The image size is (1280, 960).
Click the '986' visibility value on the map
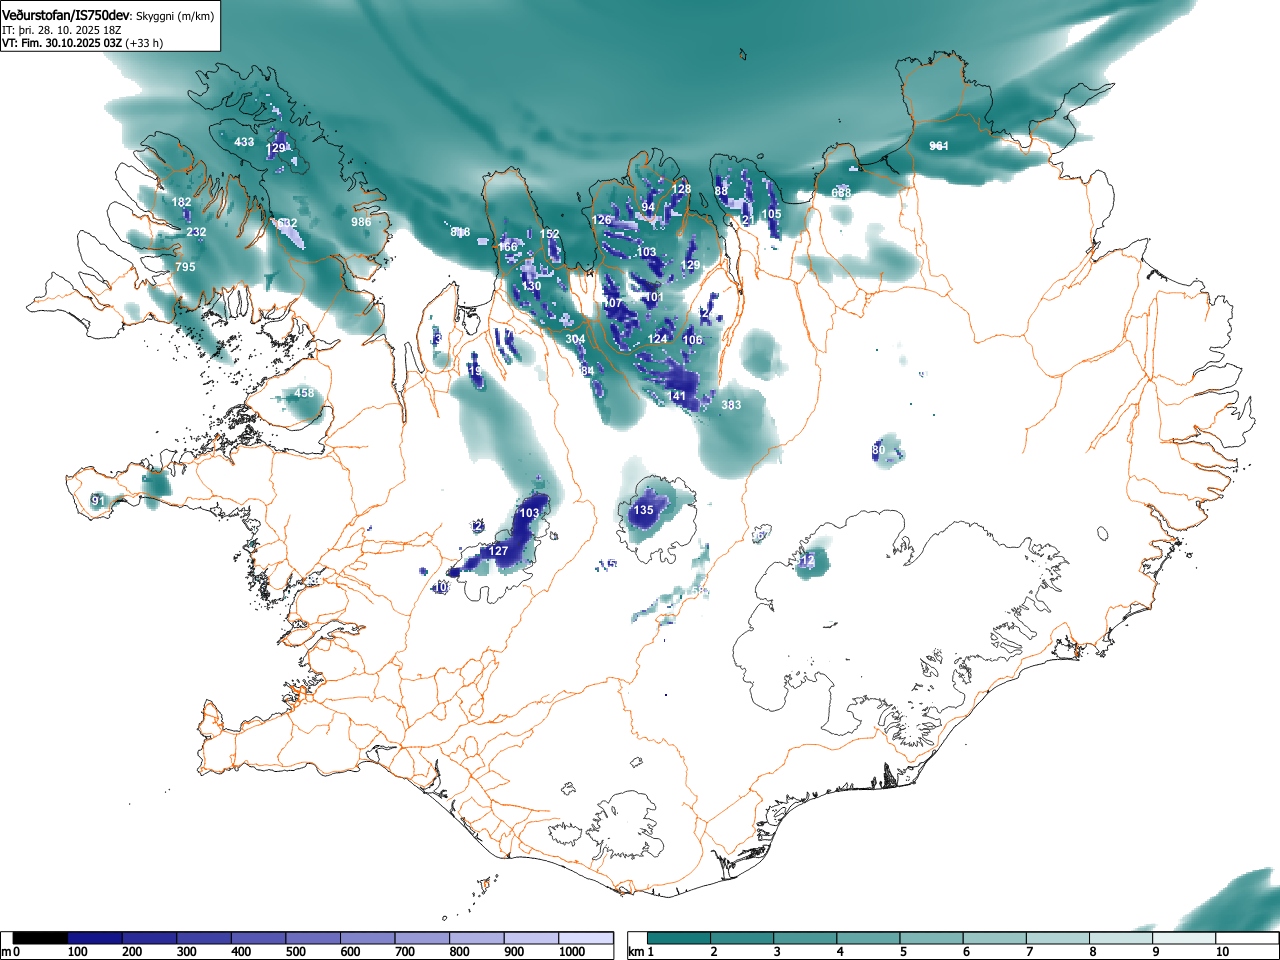click(x=361, y=221)
